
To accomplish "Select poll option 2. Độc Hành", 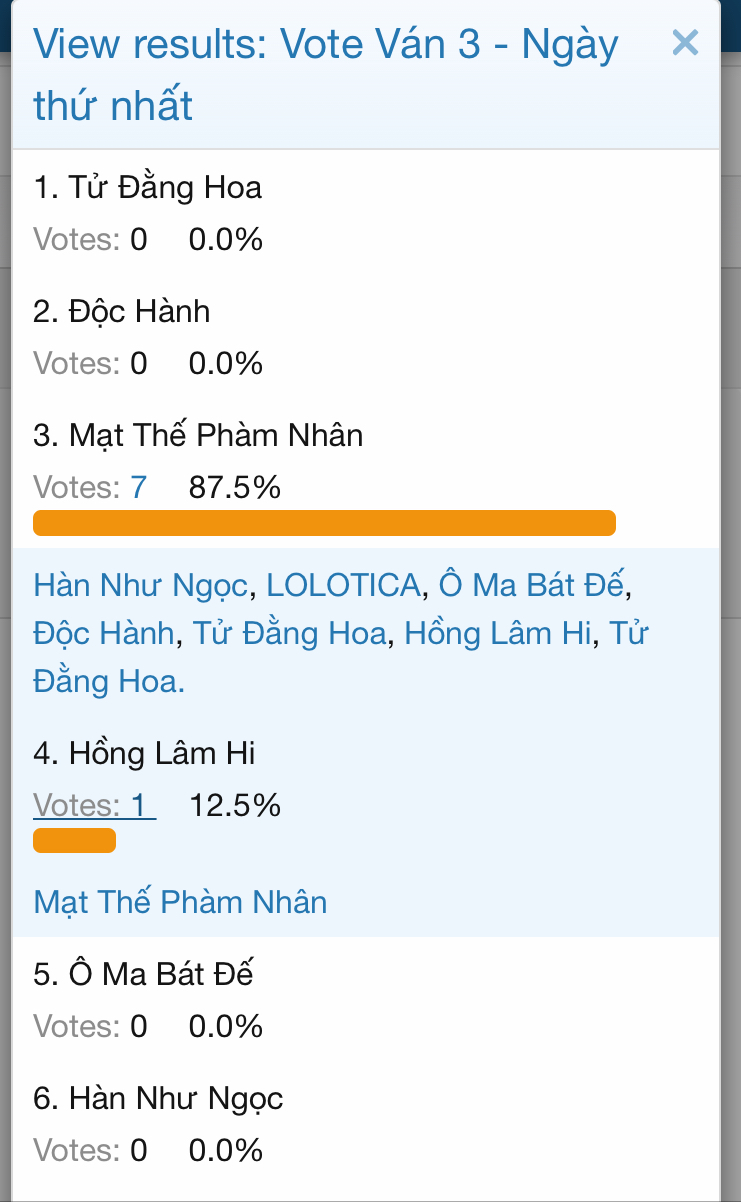I will click(x=122, y=311).
